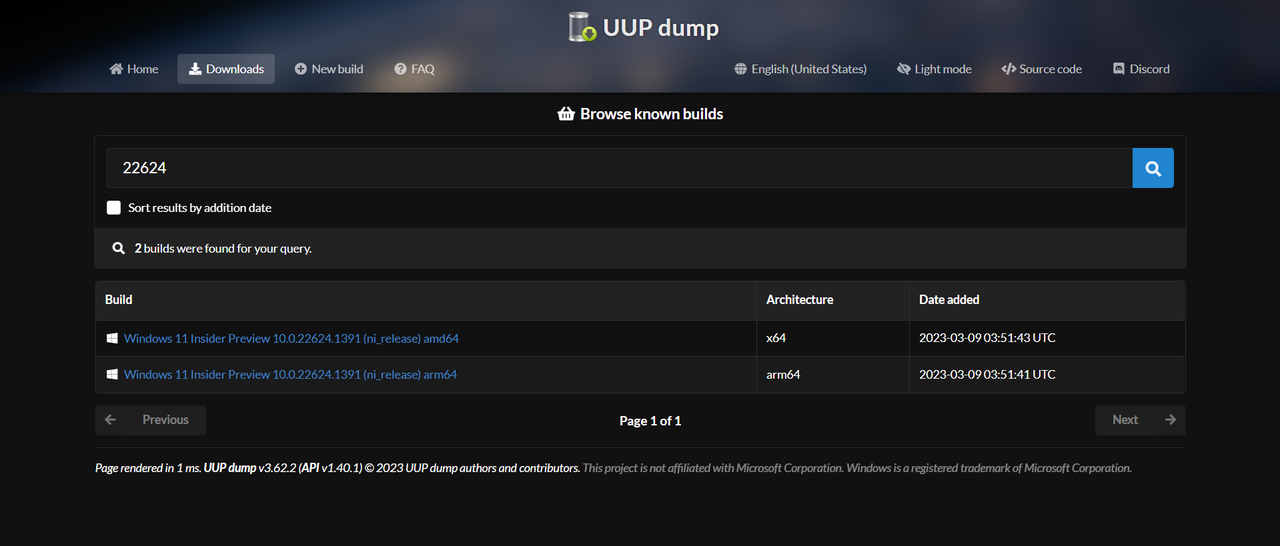The width and height of the screenshot is (1280, 546).
Task: Open the Windows 11 Insider Preview arm64 build
Action: [x=290, y=374]
